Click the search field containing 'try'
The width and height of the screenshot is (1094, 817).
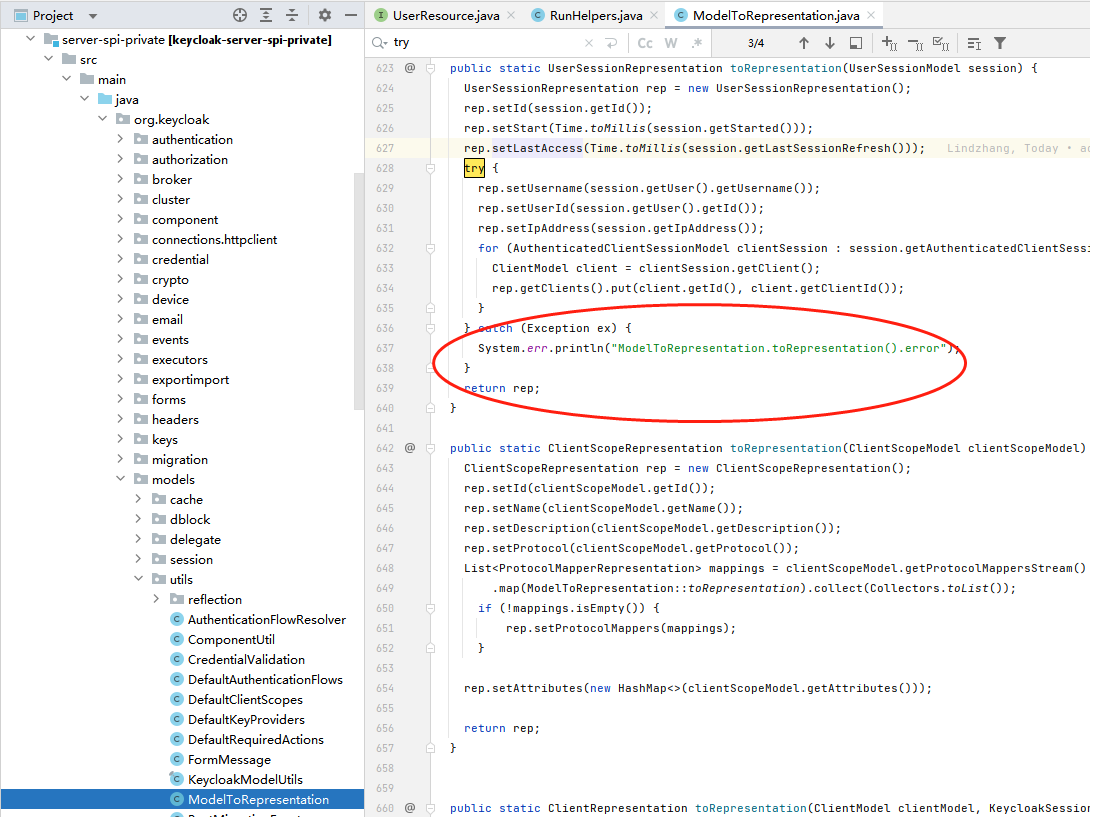486,43
